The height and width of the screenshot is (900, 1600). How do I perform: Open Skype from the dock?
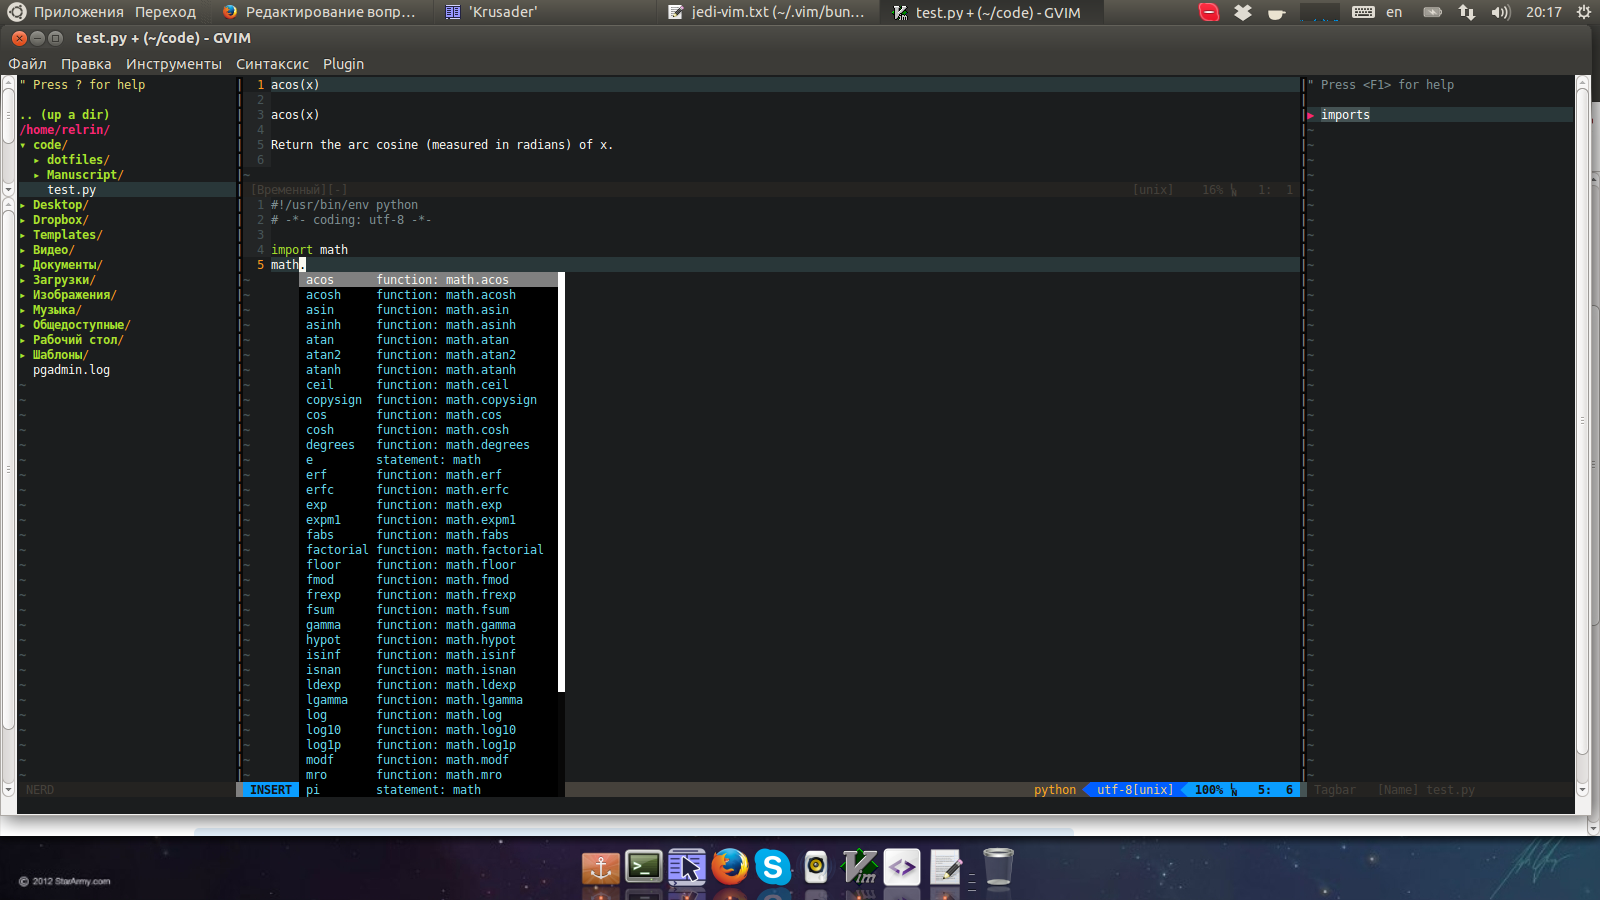(x=773, y=867)
